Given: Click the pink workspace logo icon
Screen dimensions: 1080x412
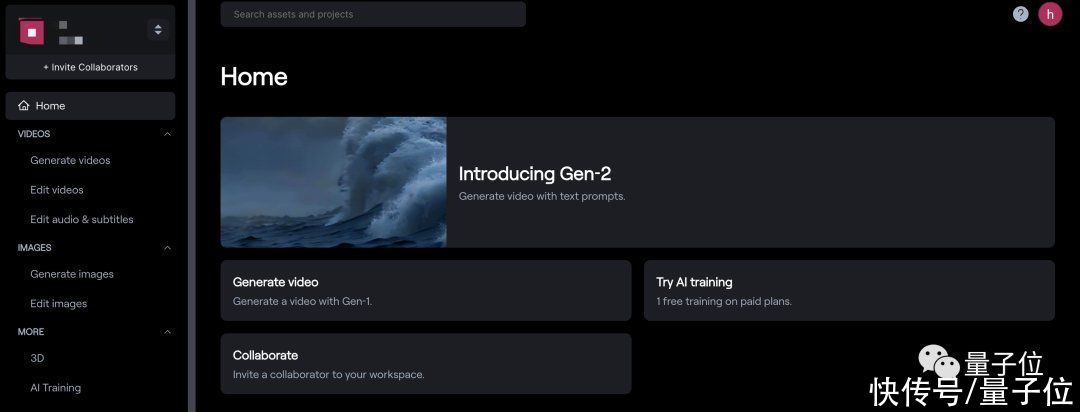Looking at the screenshot, I should click(31, 32).
